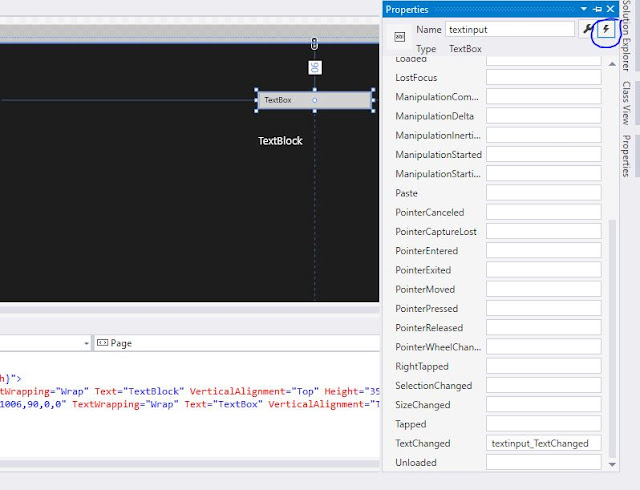This screenshot has width=640, height=490.
Task: Open the left dropdown arrow above XAML code
Action: [x=86, y=343]
